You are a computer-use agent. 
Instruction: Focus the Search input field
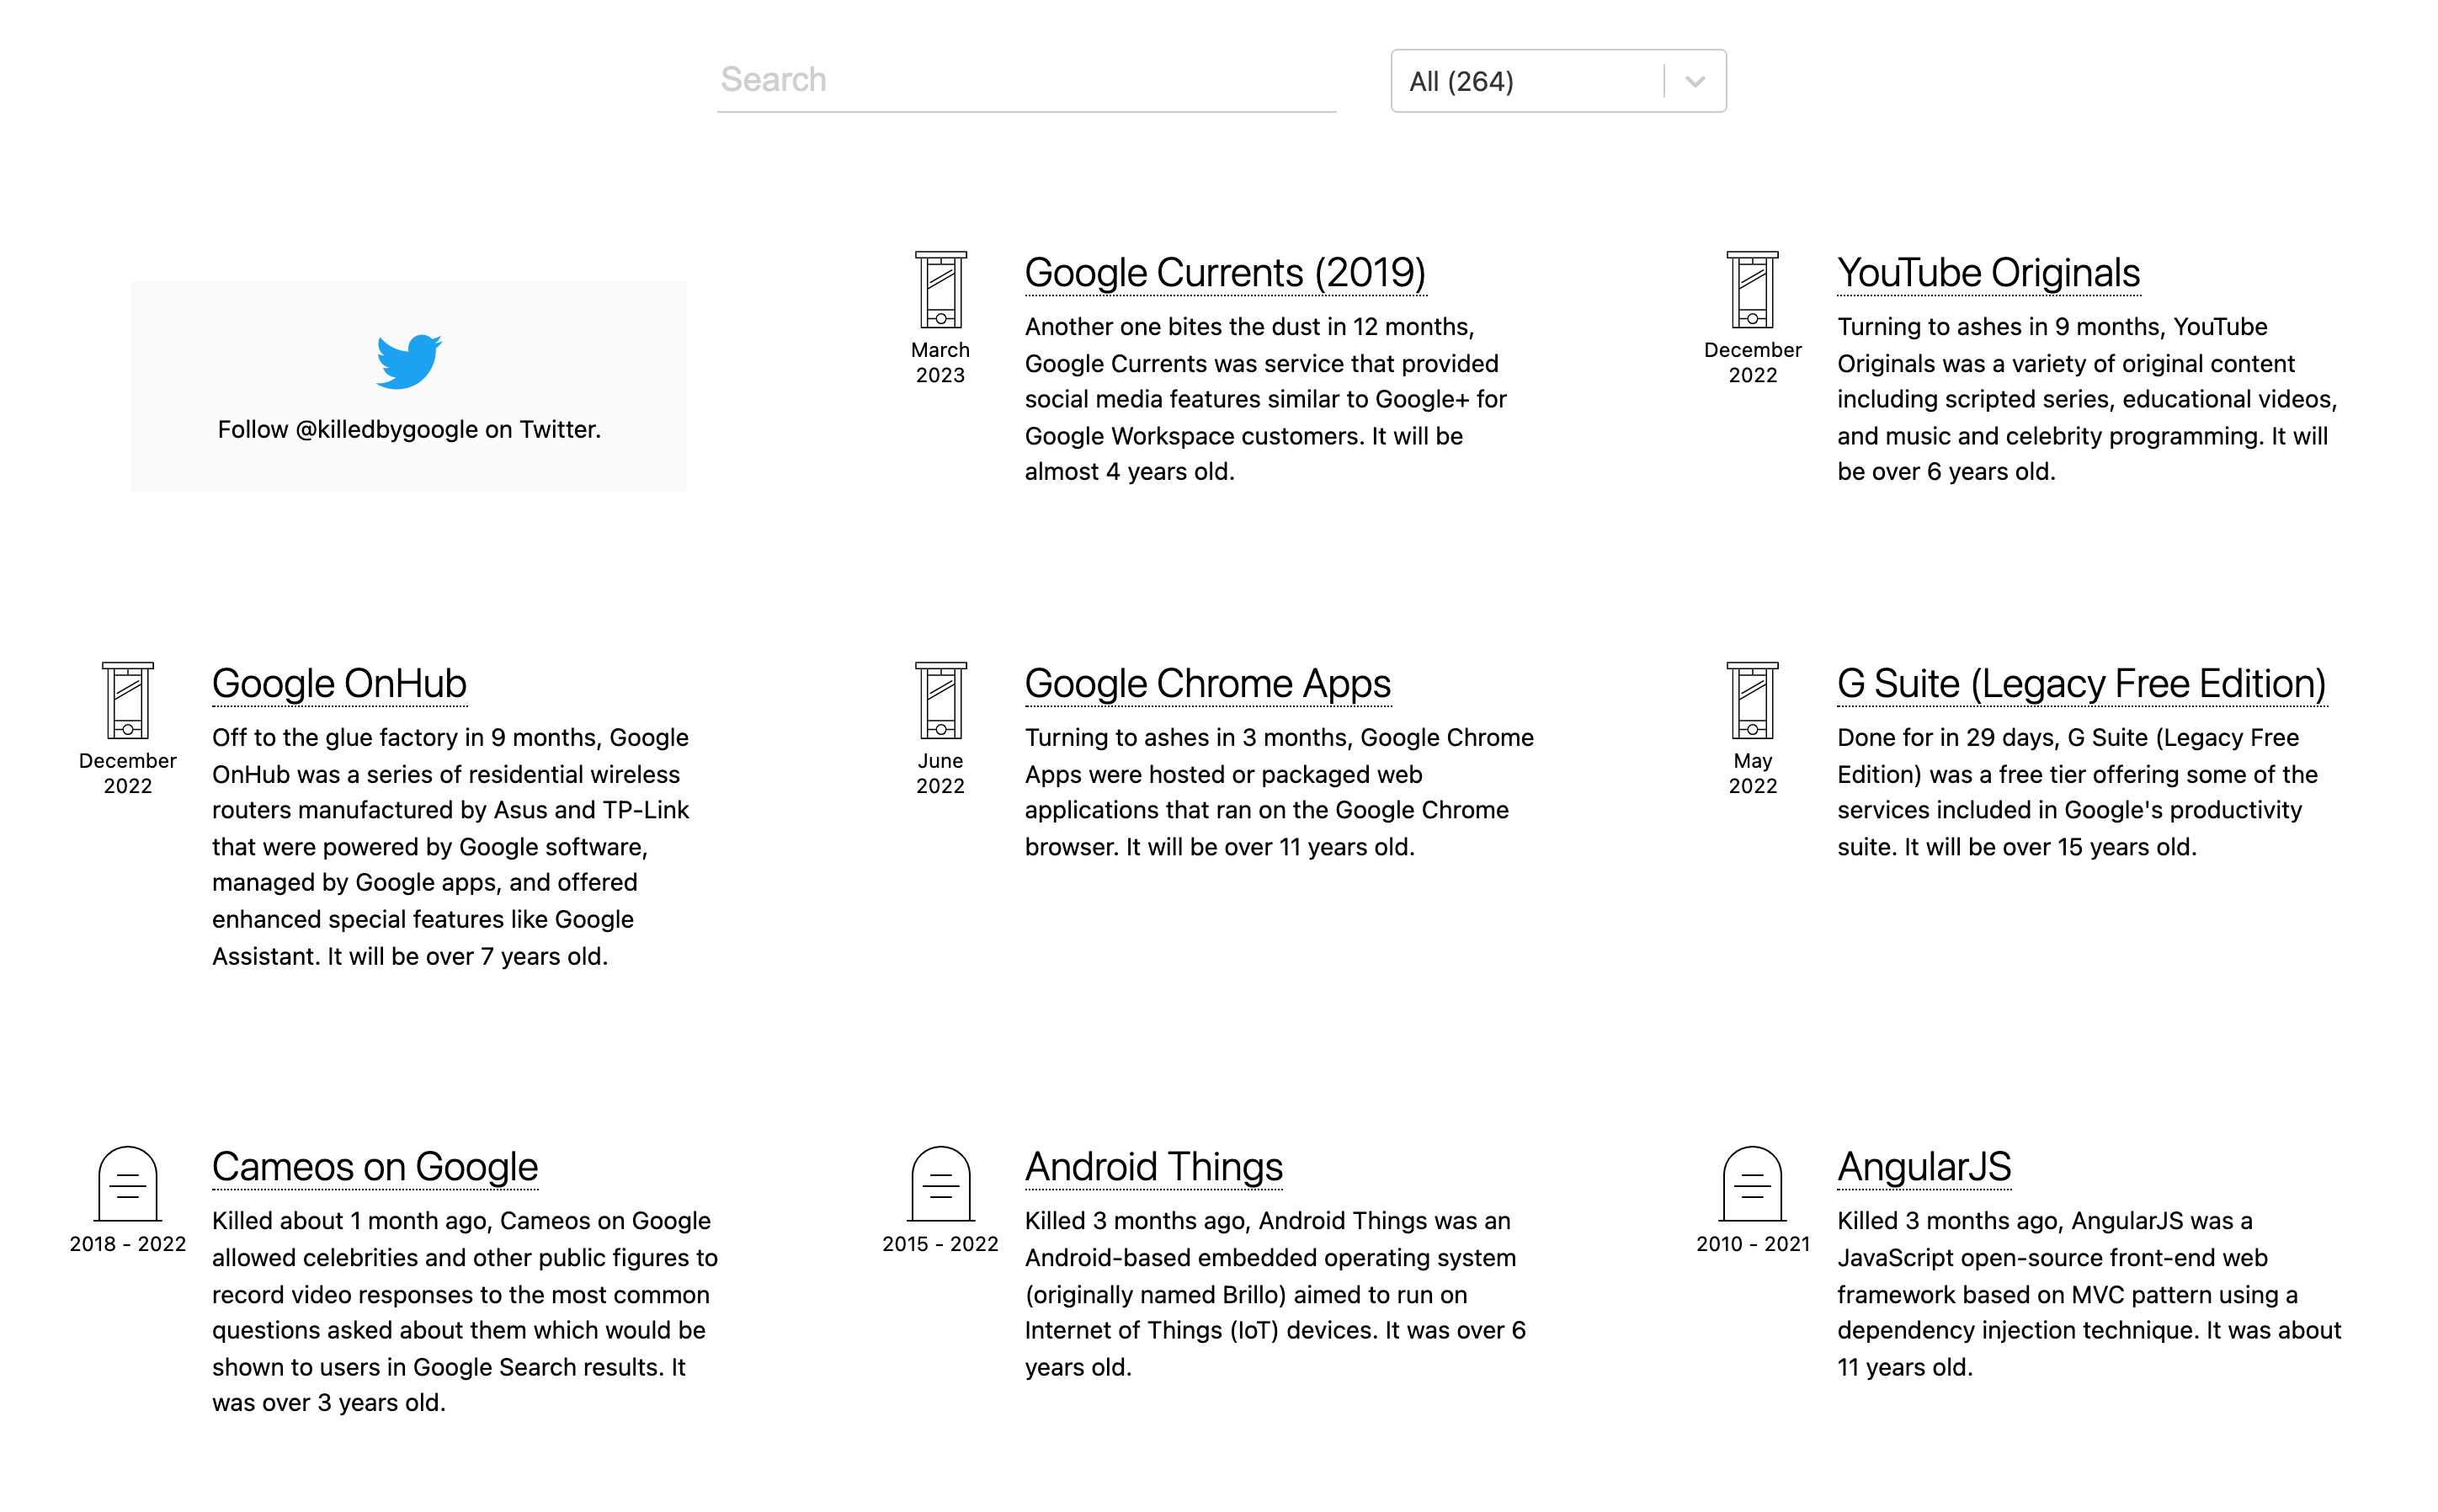[x=1026, y=80]
